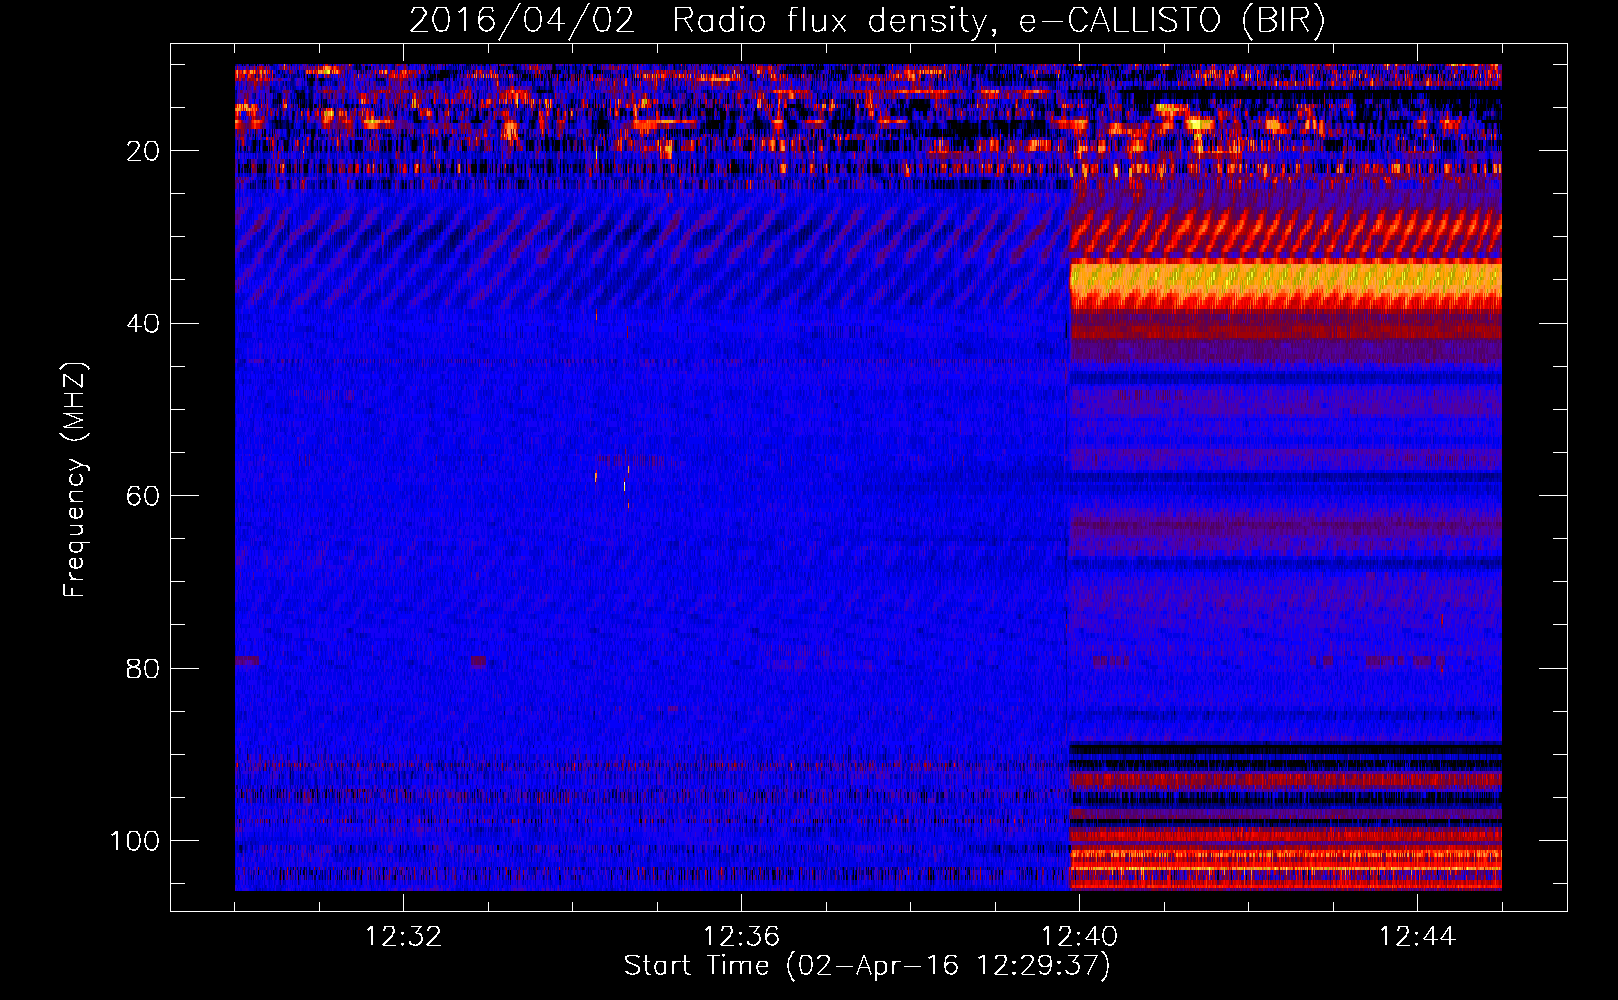Click the 20 frequency tick label
The height and width of the screenshot is (1000, 1618).
click(x=143, y=151)
